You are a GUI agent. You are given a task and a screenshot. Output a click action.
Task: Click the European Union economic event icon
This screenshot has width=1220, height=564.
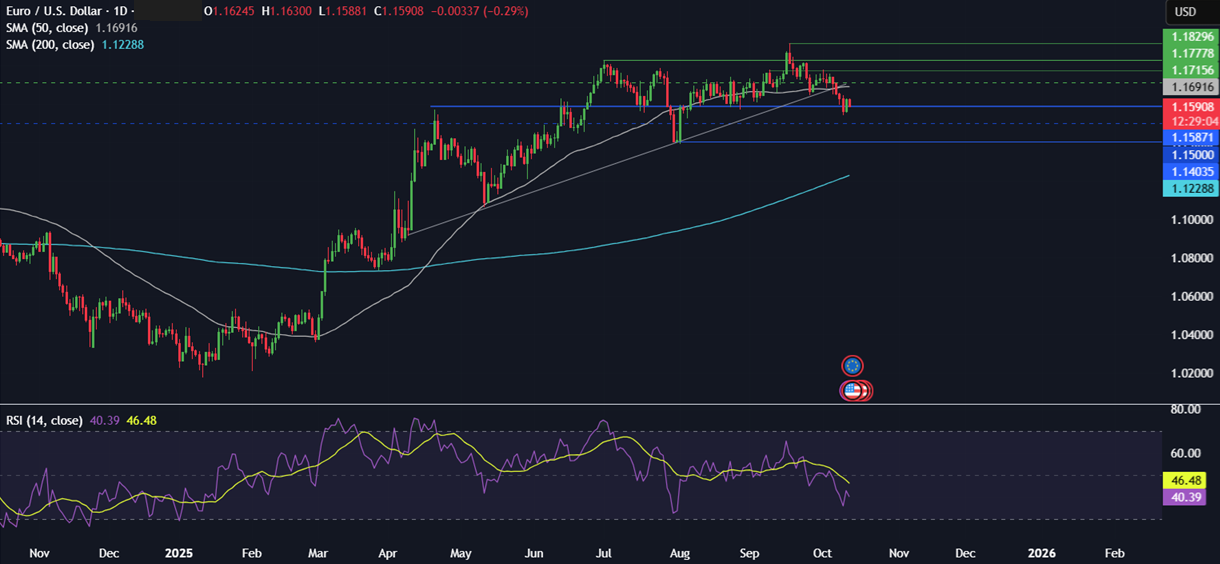point(852,366)
